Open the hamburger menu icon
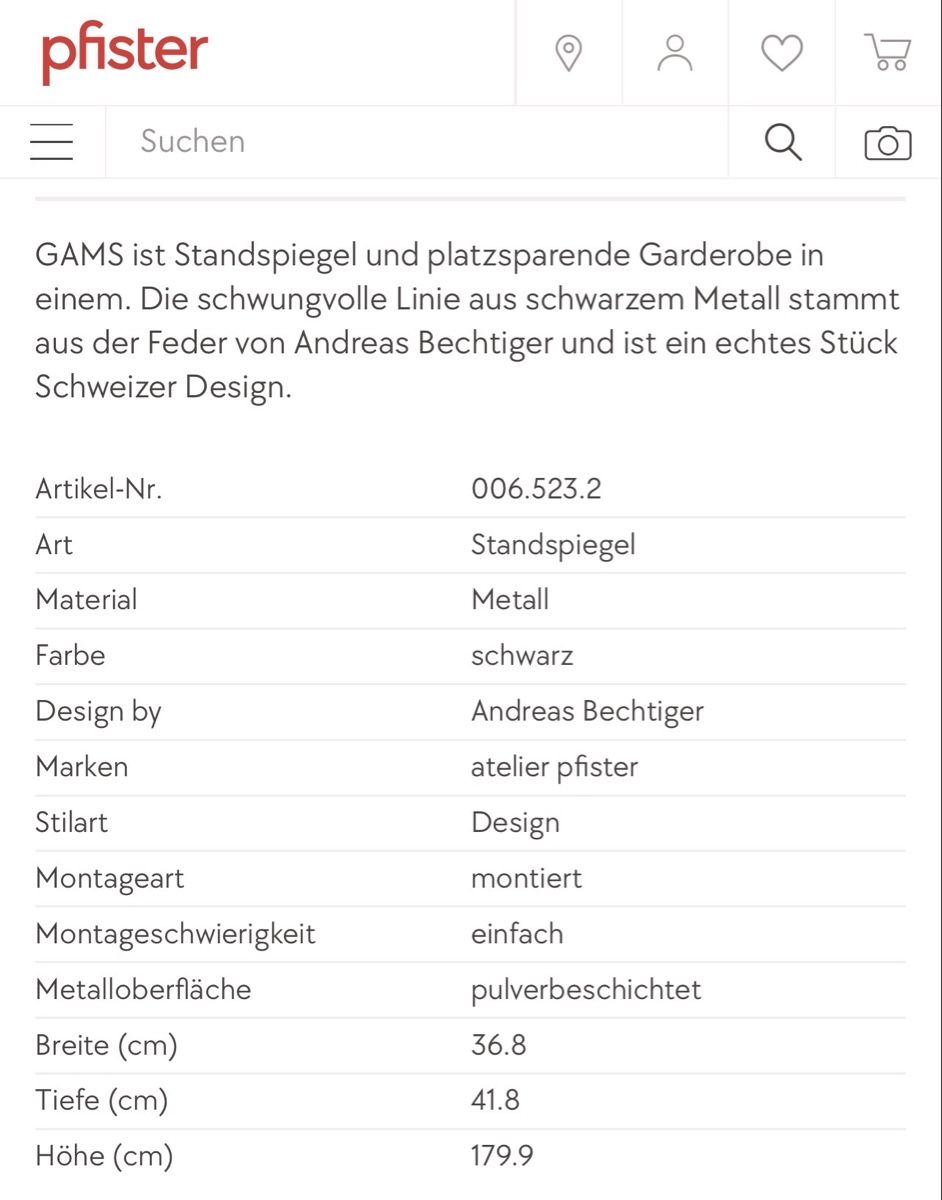This screenshot has height=1200, width=942. click(x=52, y=142)
